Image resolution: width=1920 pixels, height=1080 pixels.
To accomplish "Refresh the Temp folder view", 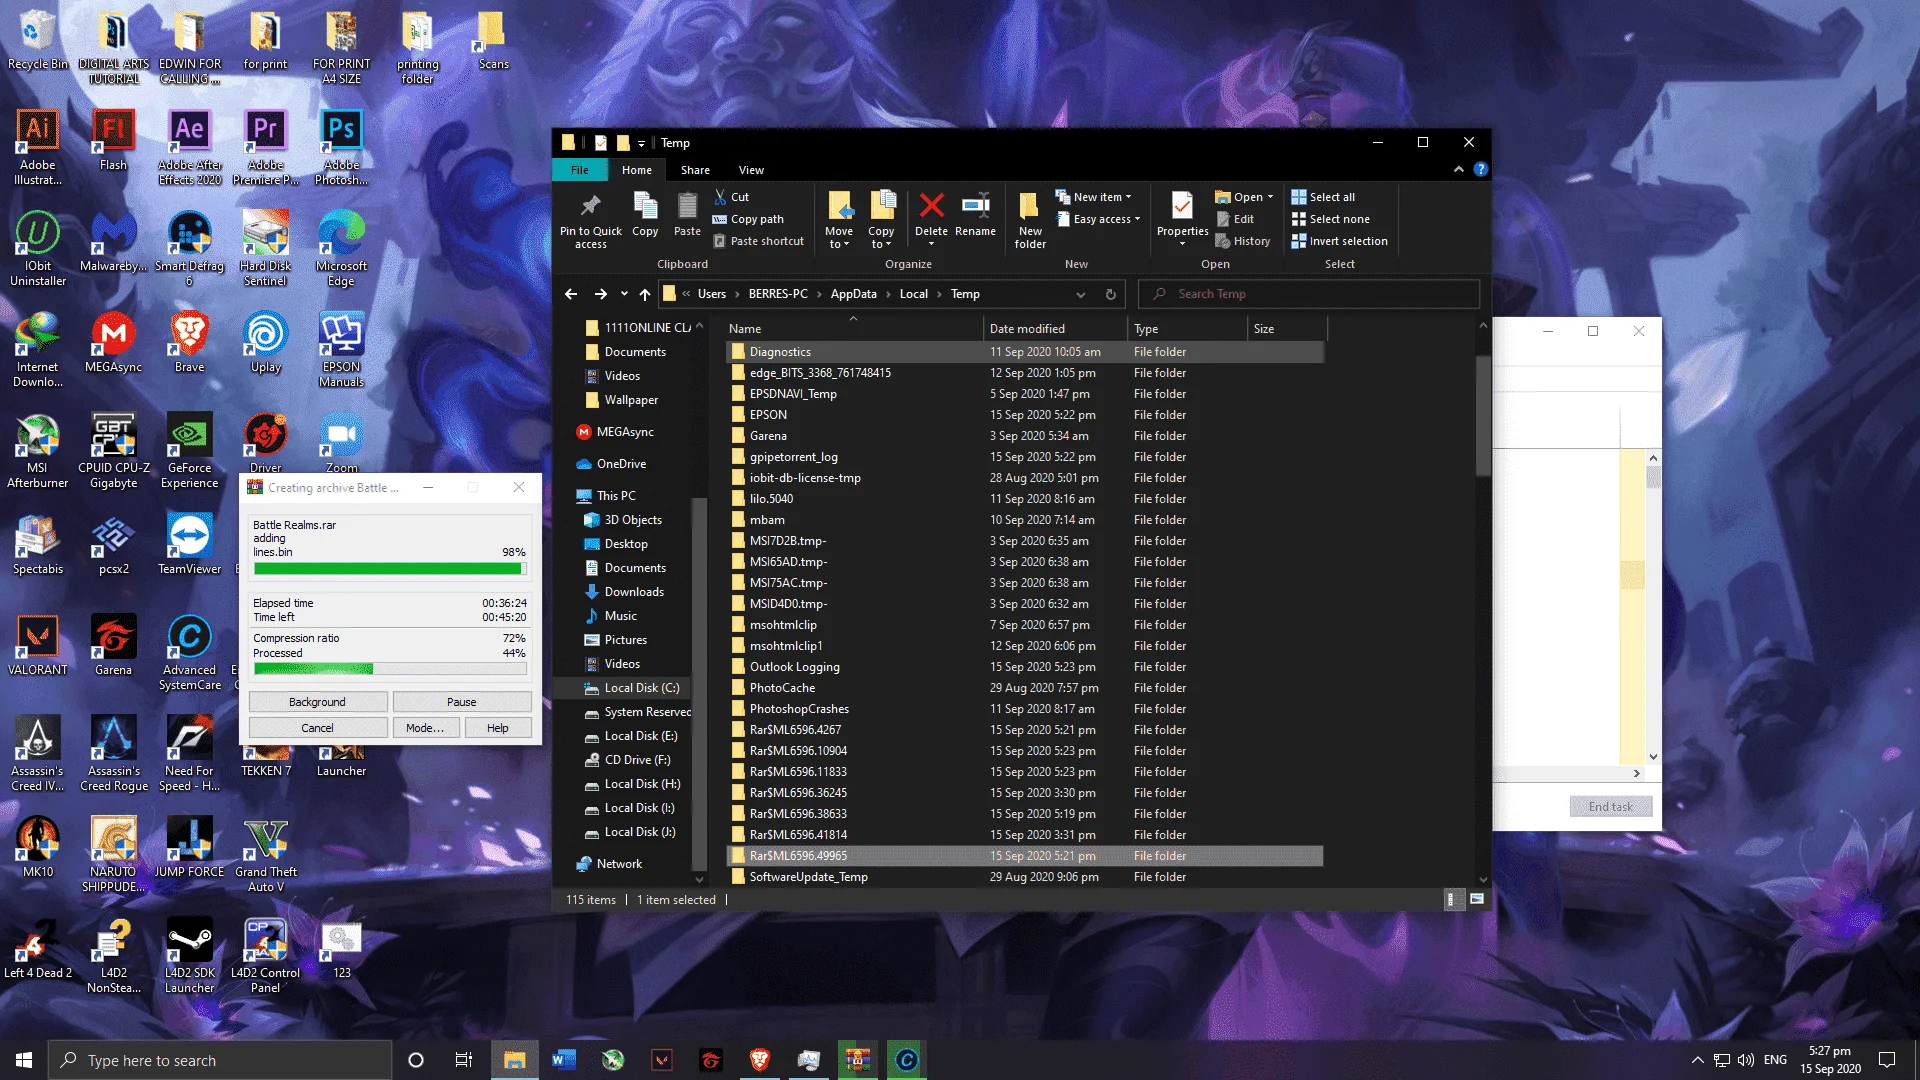I will (x=1110, y=294).
